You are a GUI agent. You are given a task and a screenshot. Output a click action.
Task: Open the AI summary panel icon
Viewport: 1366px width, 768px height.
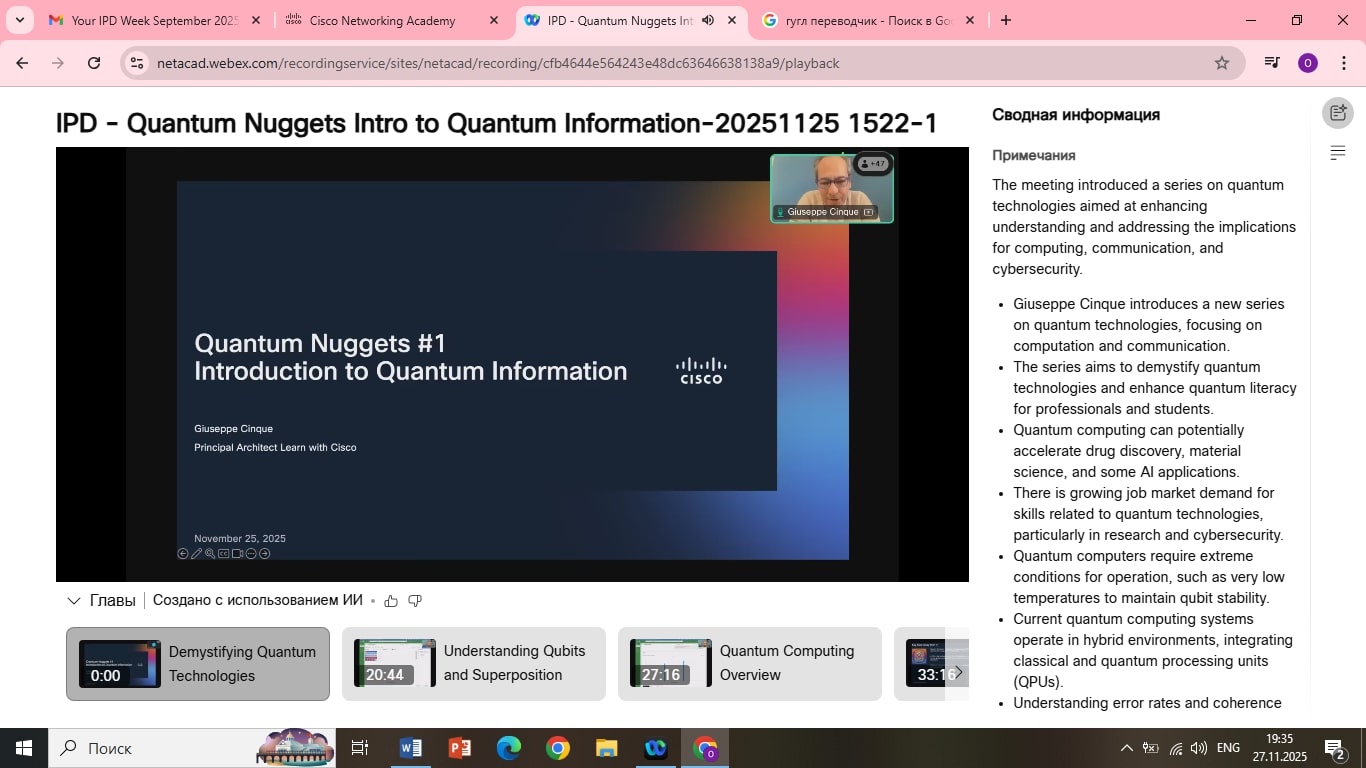pos(1337,113)
